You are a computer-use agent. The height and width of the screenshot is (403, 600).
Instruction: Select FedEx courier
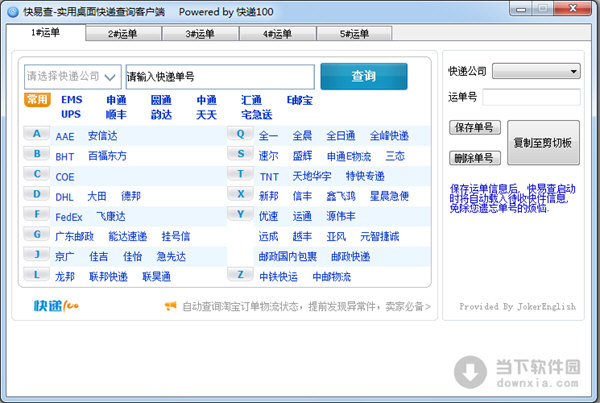coord(69,217)
